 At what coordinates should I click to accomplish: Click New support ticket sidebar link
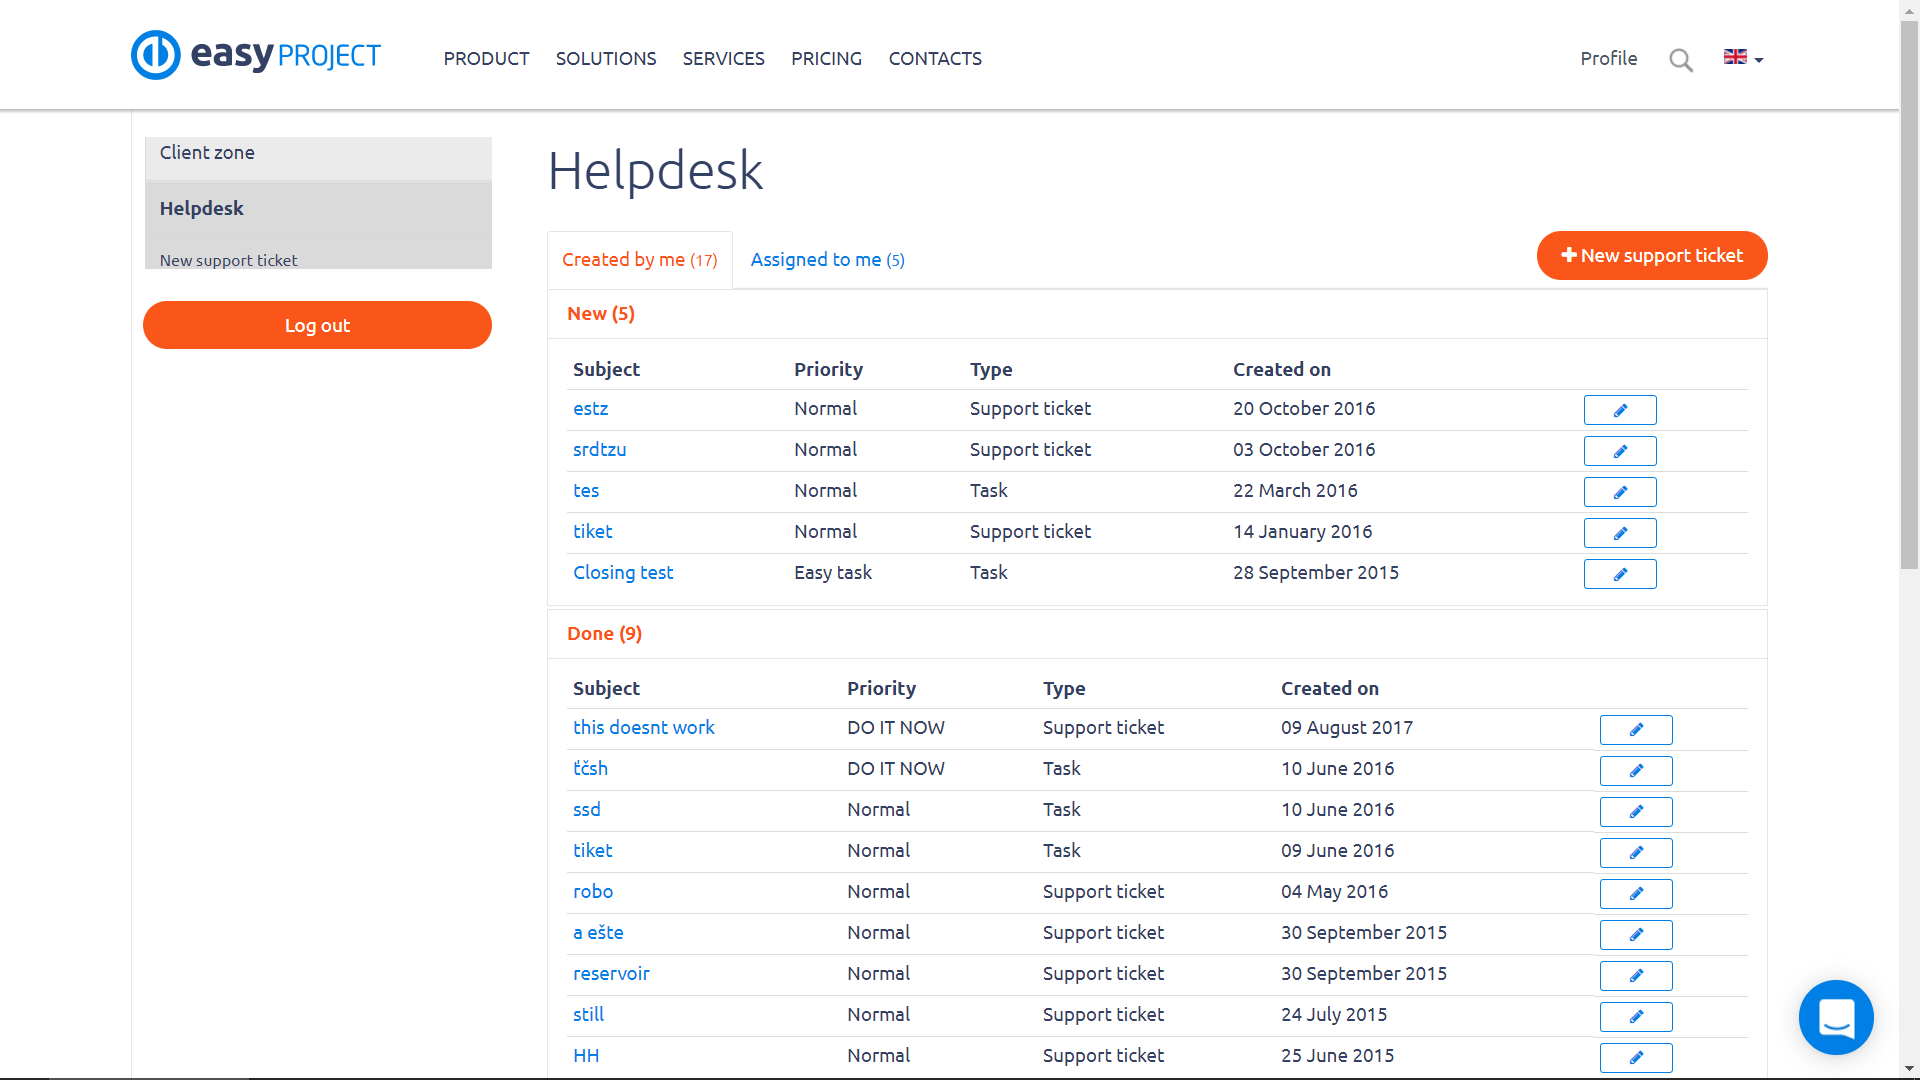228,260
